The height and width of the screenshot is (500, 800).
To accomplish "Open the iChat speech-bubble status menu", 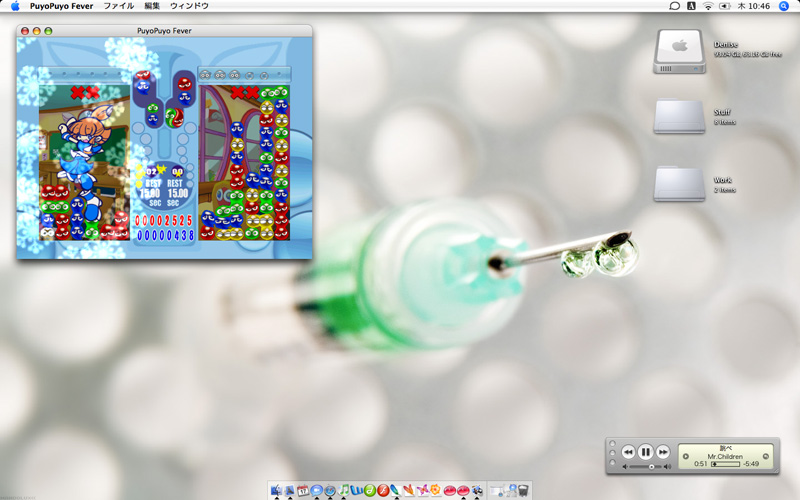I will pyautogui.click(x=674, y=6).
